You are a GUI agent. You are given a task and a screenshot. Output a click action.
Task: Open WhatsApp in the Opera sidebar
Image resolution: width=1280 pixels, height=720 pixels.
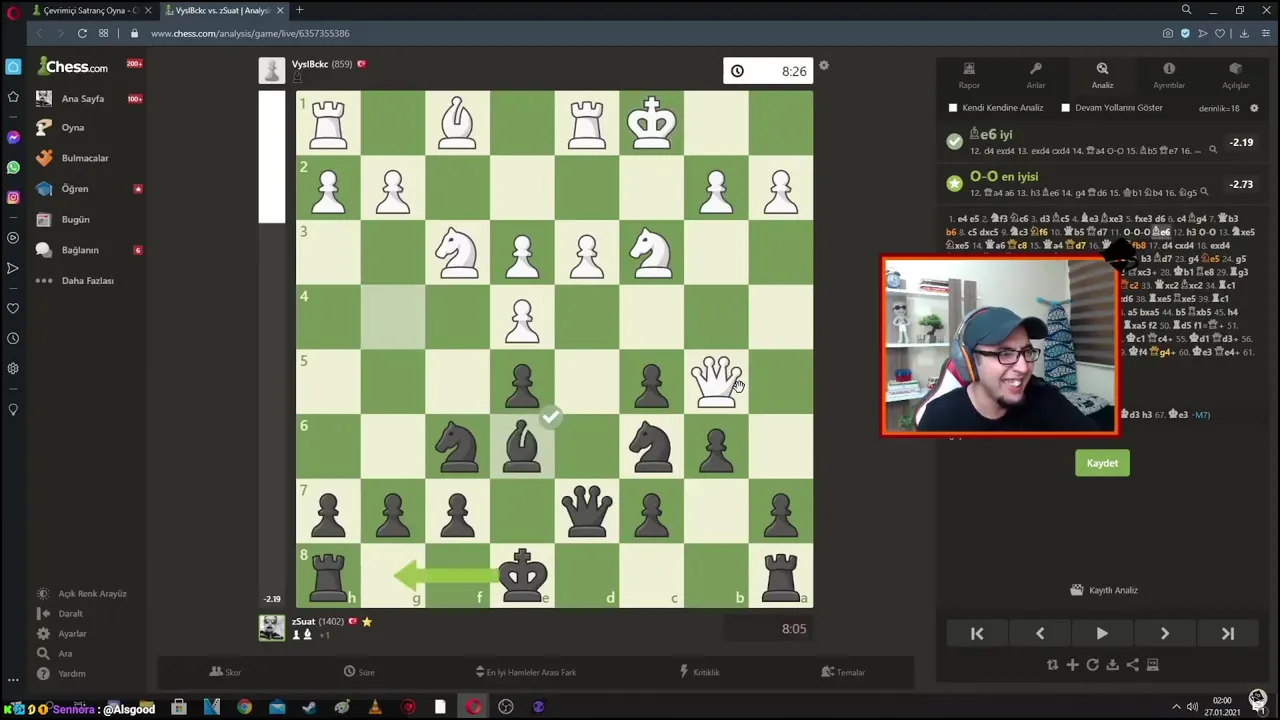coord(13,167)
